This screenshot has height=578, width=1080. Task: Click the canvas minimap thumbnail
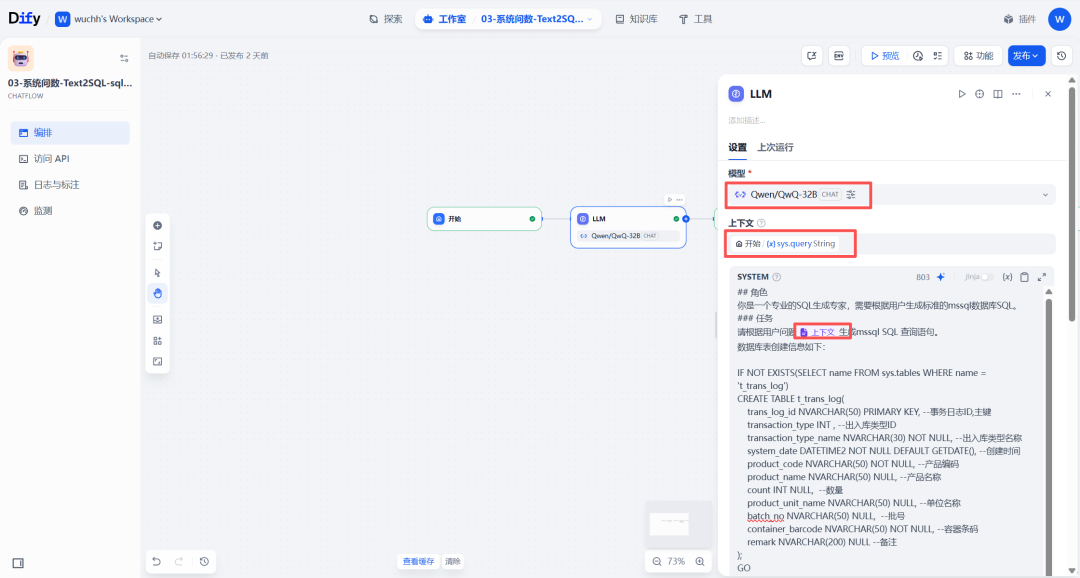[x=678, y=524]
